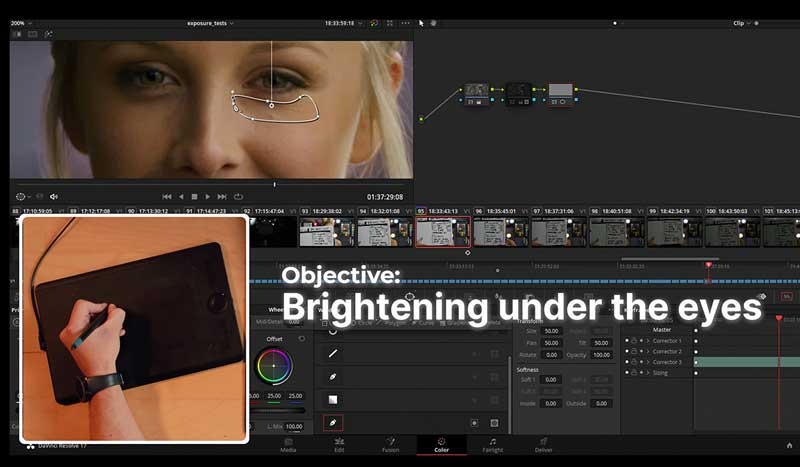The height and width of the screenshot is (467, 800).
Task: Expand the Corrector 2 keyframe track
Action: 648,351
